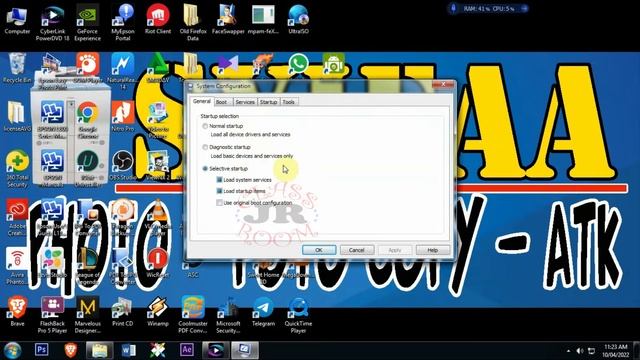This screenshot has height=360, width=640.
Task: Launch Telegram from the desktop
Action: (x=263, y=313)
